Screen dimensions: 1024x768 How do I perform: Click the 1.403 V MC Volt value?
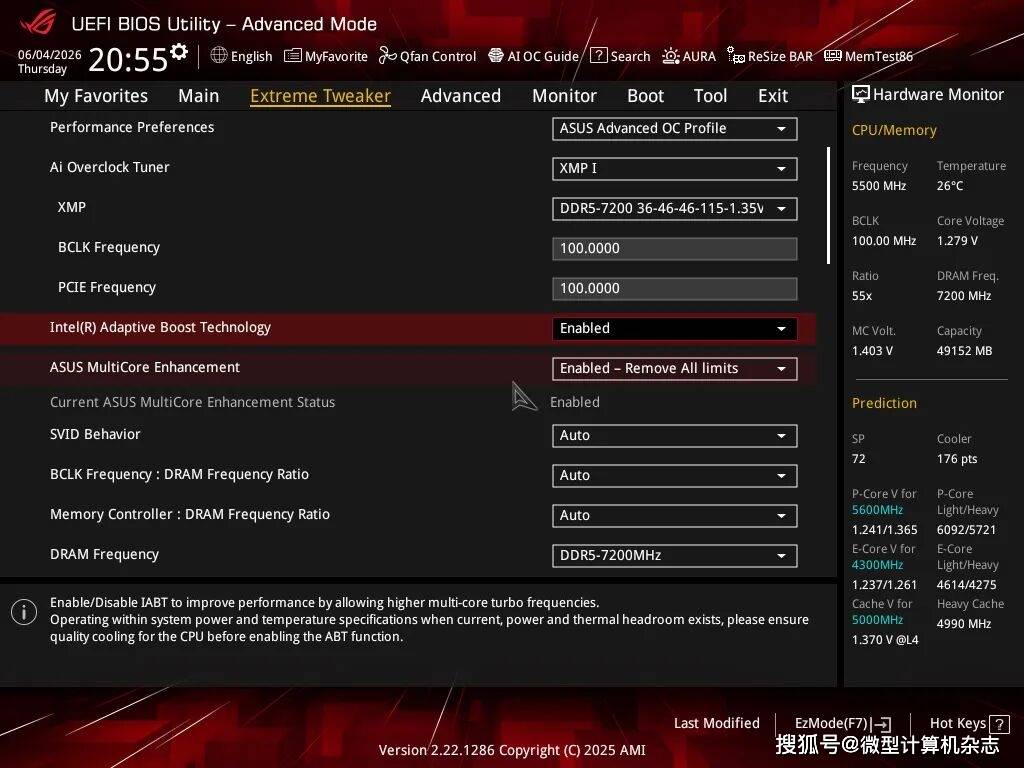pyautogui.click(x=872, y=351)
